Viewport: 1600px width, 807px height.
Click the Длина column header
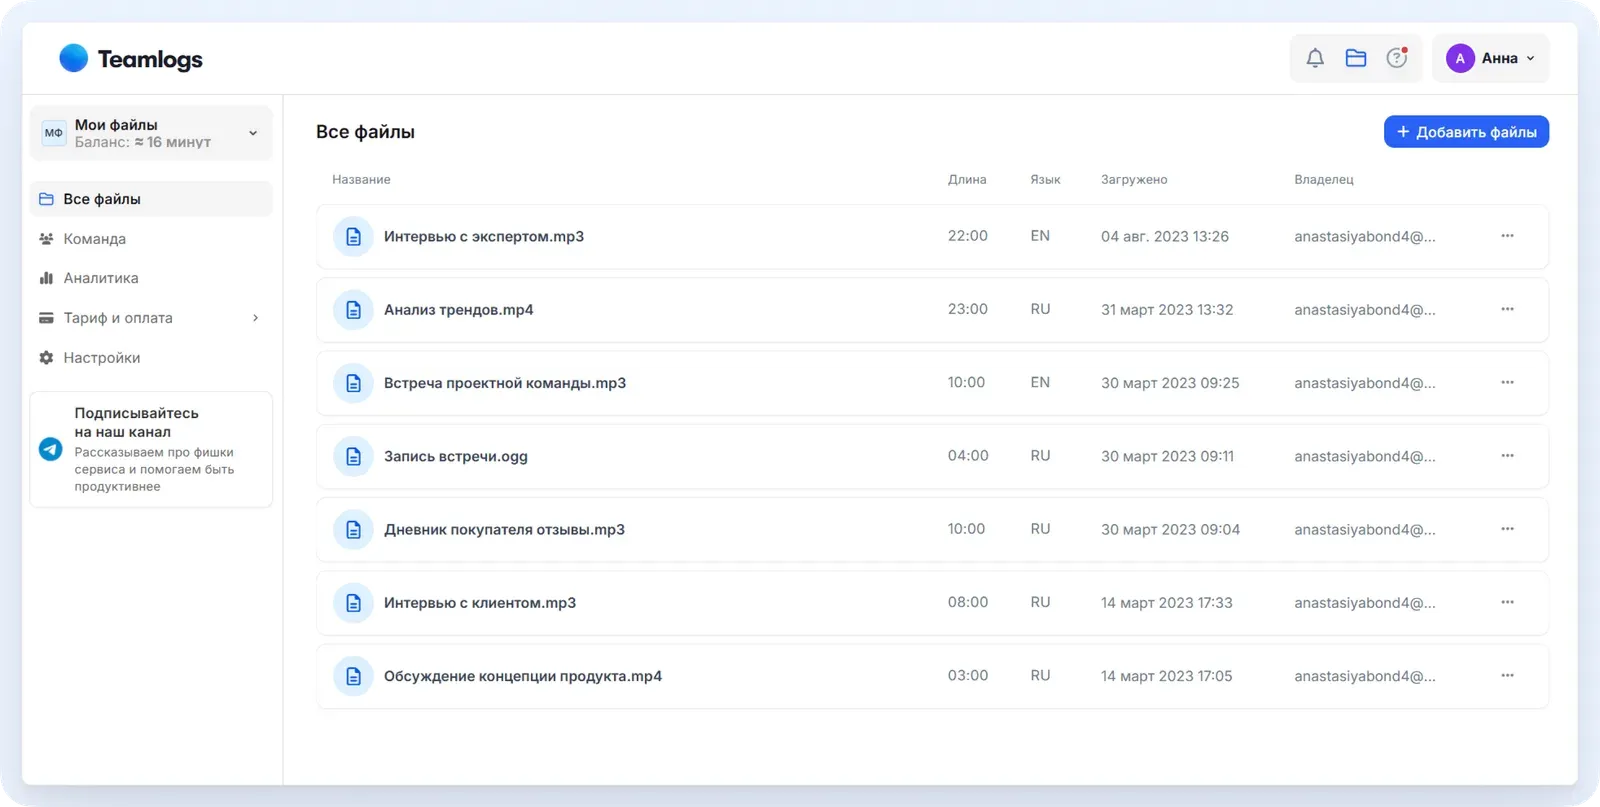(x=967, y=180)
